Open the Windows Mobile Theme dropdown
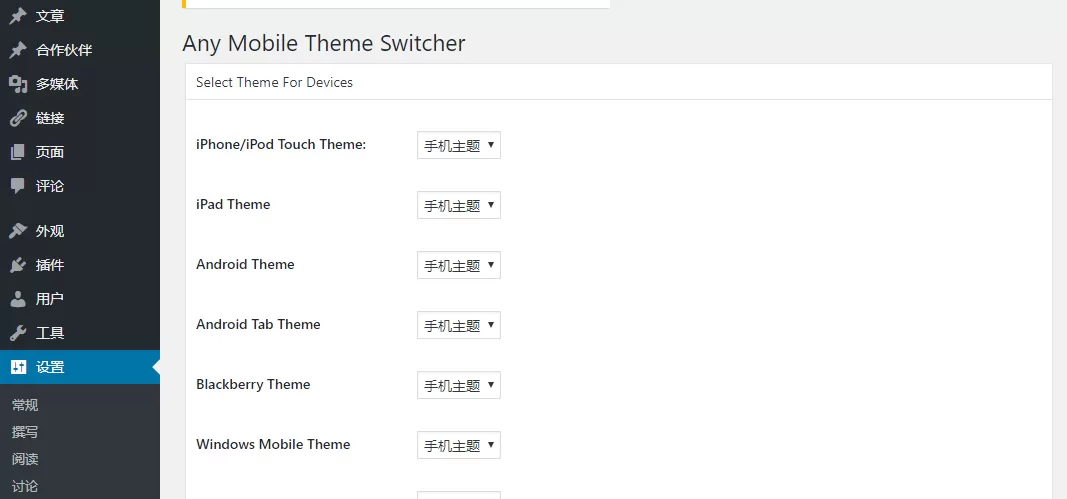The width and height of the screenshot is (1067, 499). click(458, 446)
